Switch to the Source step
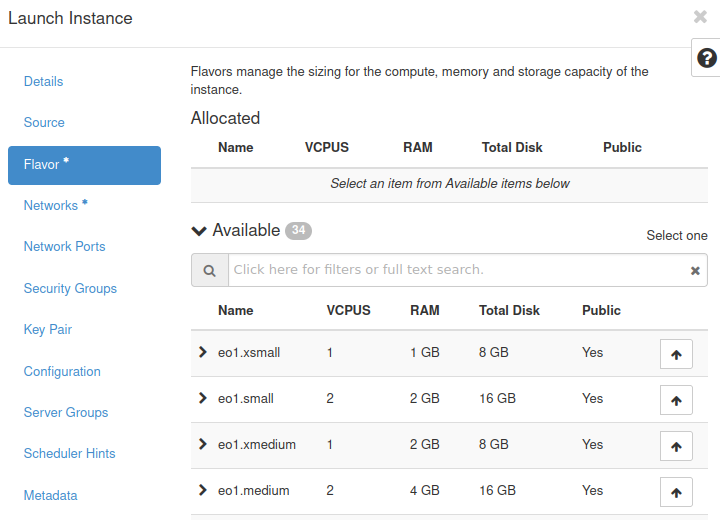This screenshot has width=720, height=520. coord(44,122)
